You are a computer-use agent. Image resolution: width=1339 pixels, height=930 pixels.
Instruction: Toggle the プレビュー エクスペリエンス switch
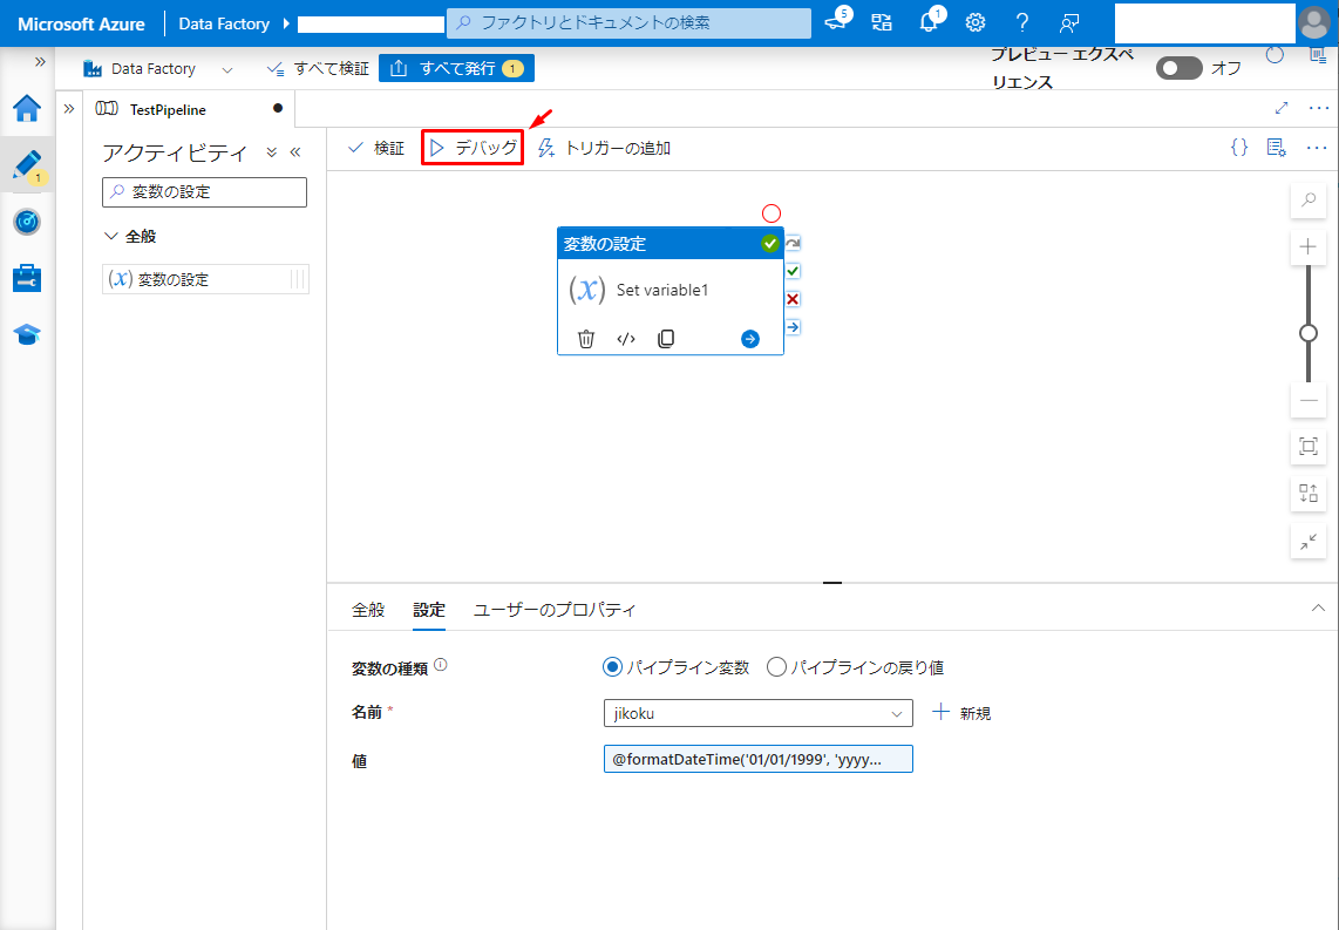point(1178,68)
